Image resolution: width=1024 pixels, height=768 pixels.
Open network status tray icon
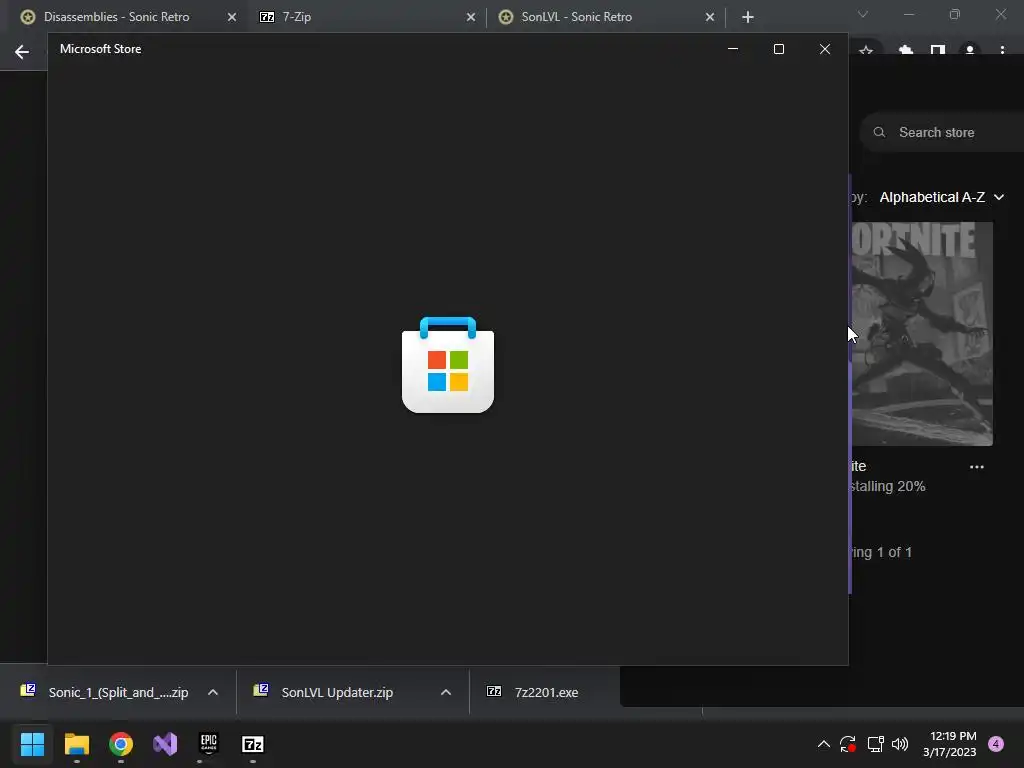click(875, 744)
